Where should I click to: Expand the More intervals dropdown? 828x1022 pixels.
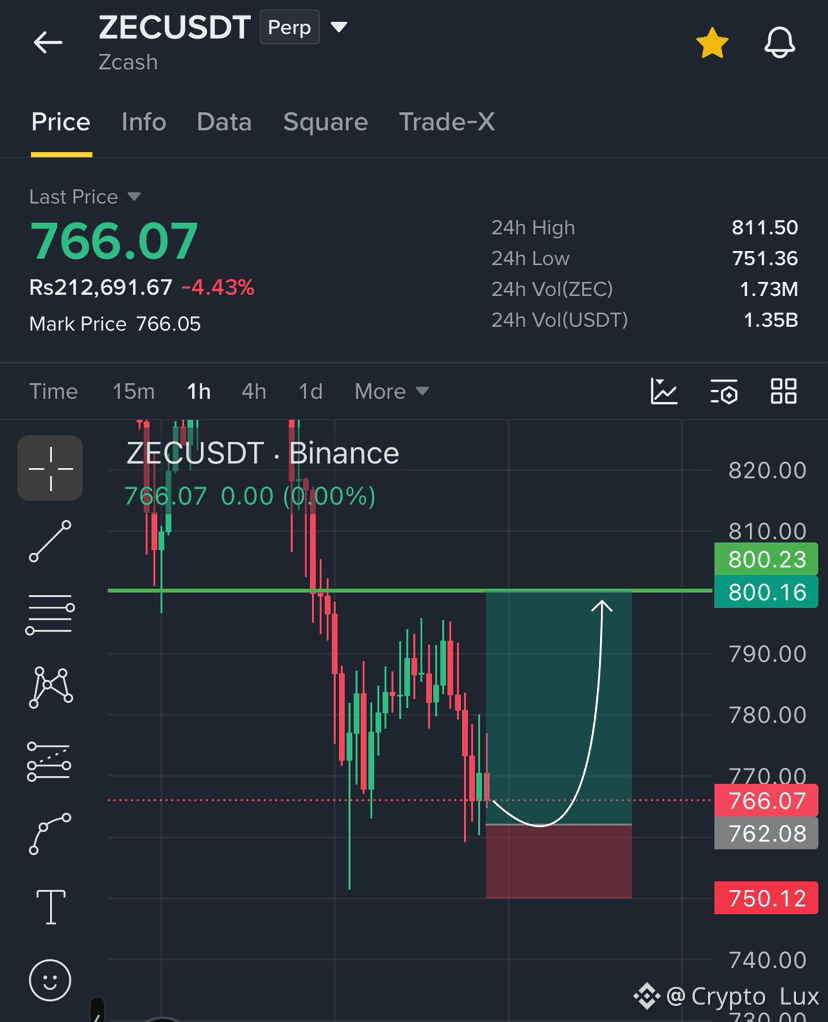pos(392,391)
